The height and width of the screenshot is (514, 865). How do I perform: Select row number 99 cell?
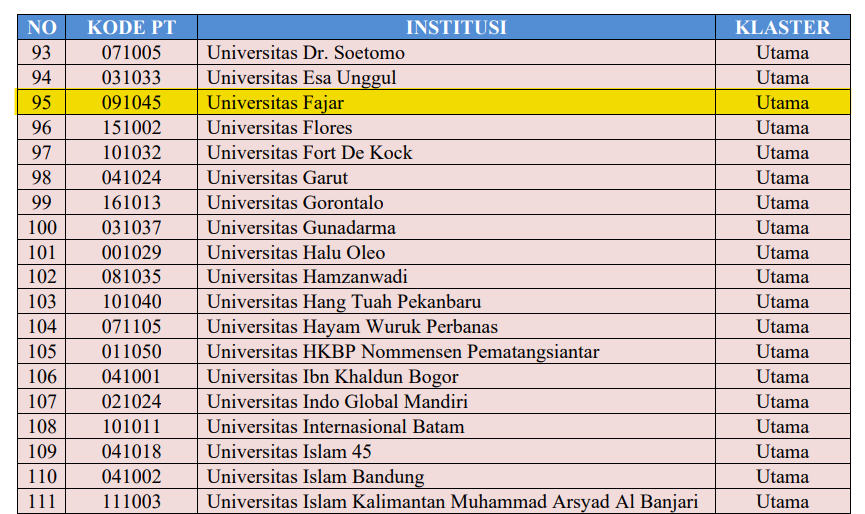coord(42,202)
